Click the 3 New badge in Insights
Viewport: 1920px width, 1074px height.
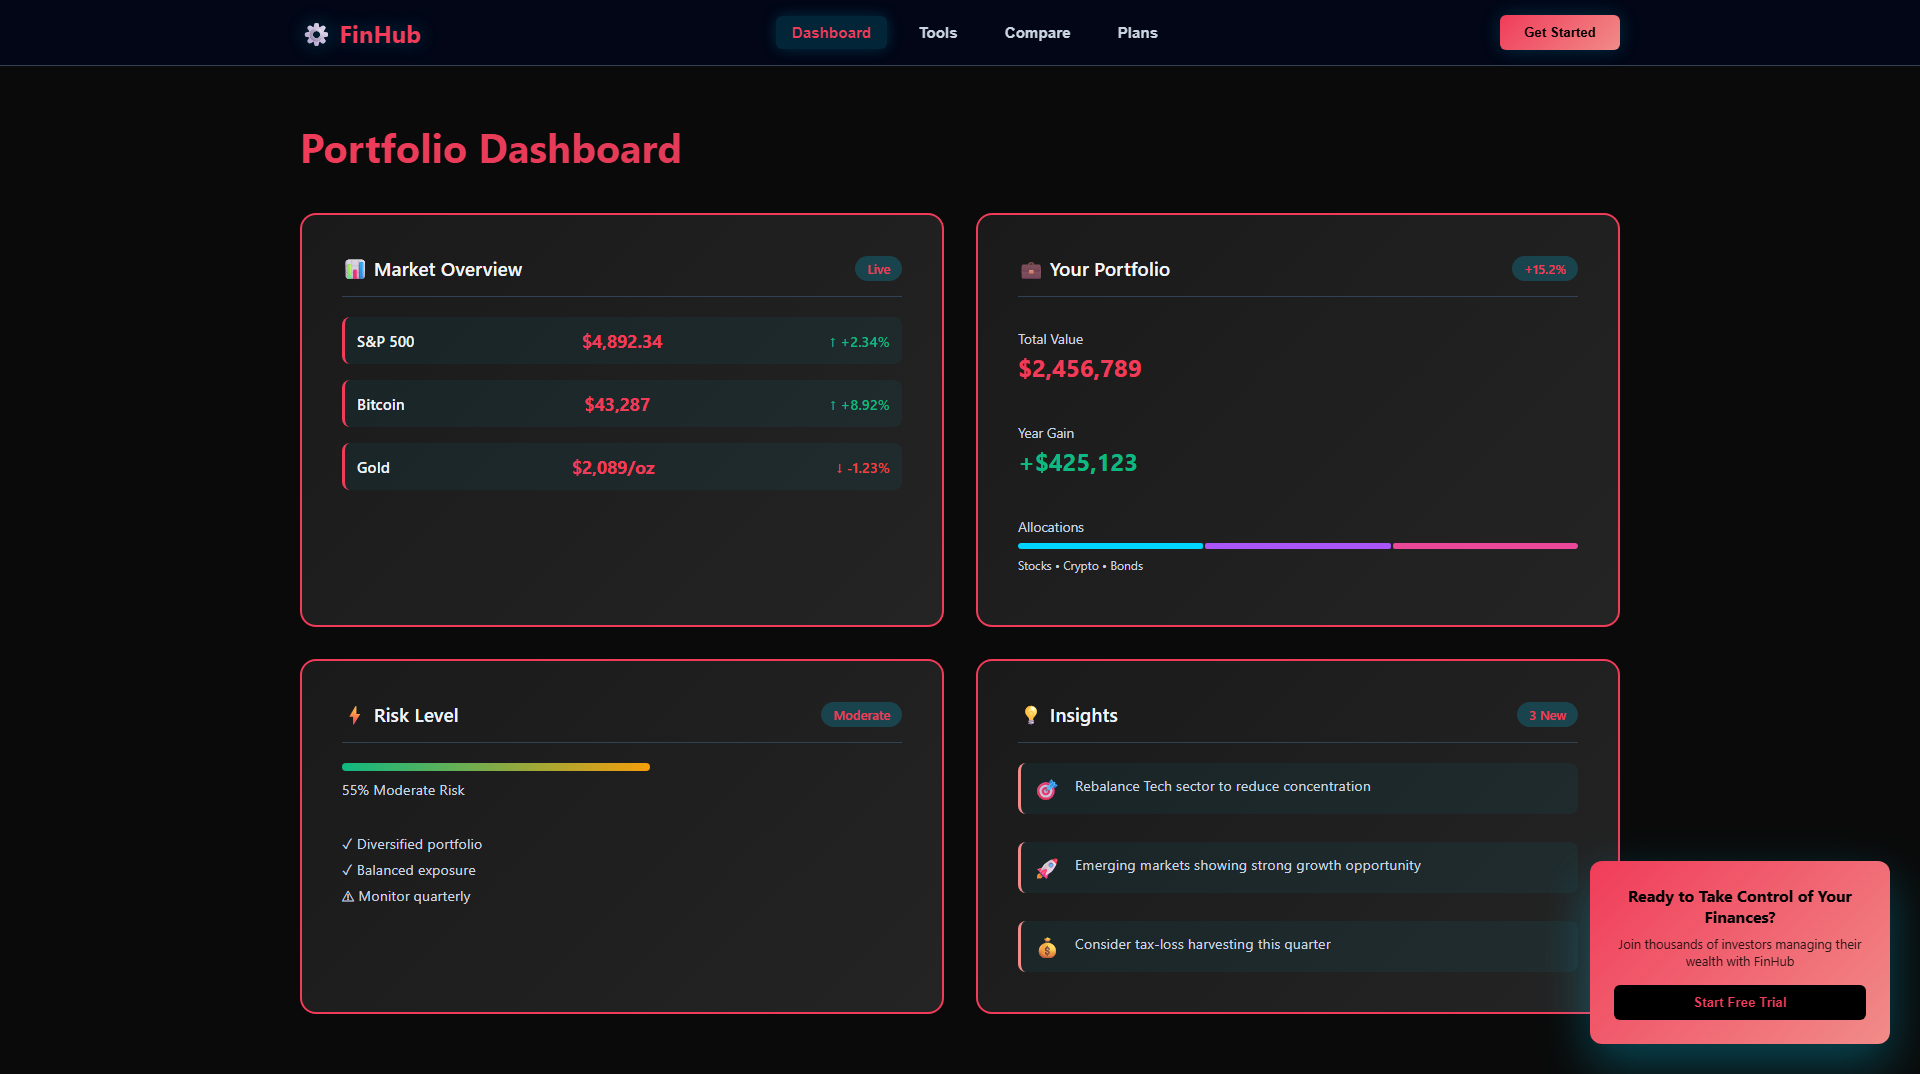(x=1546, y=714)
